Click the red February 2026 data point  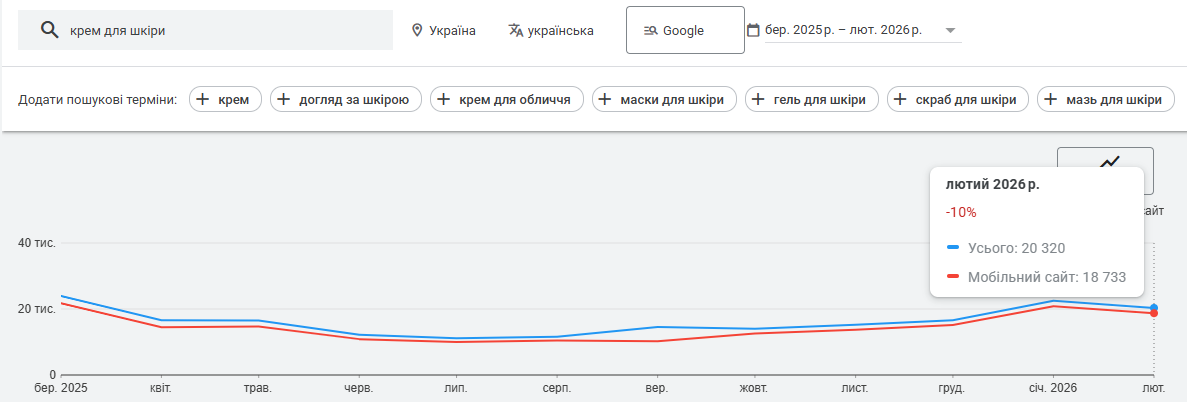pyautogui.click(x=1154, y=313)
